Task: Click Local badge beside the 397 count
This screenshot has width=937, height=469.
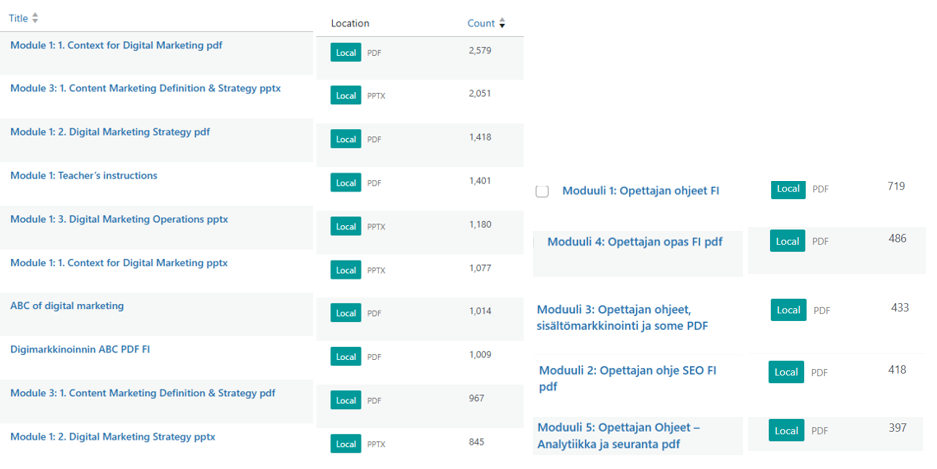Action: (x=786, y=430)
